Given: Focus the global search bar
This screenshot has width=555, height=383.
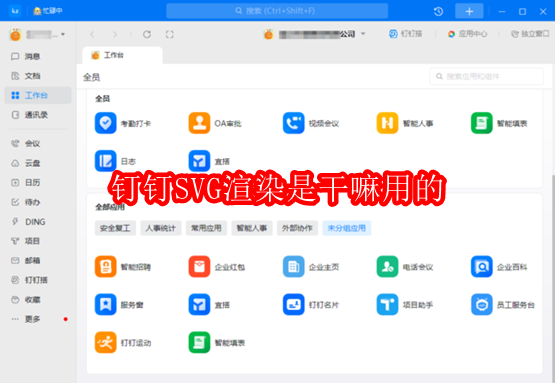Looking at the screenshot, I should 277,11.
